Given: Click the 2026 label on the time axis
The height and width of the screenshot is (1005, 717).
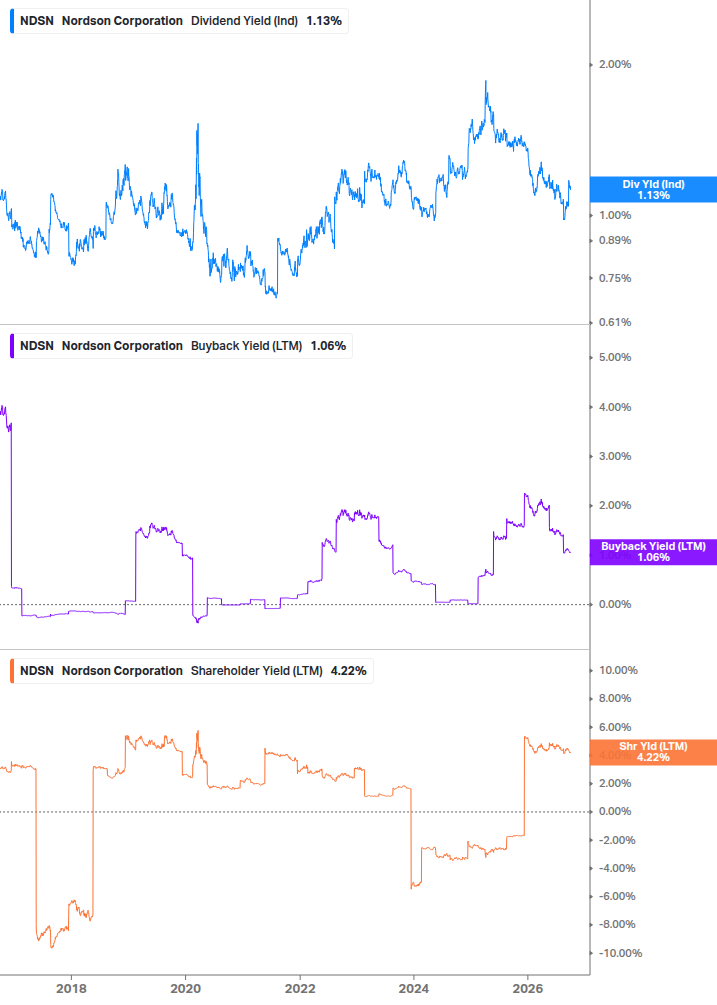Looking at the screenshot, I should pyautogui.click(x=527, y=988).
